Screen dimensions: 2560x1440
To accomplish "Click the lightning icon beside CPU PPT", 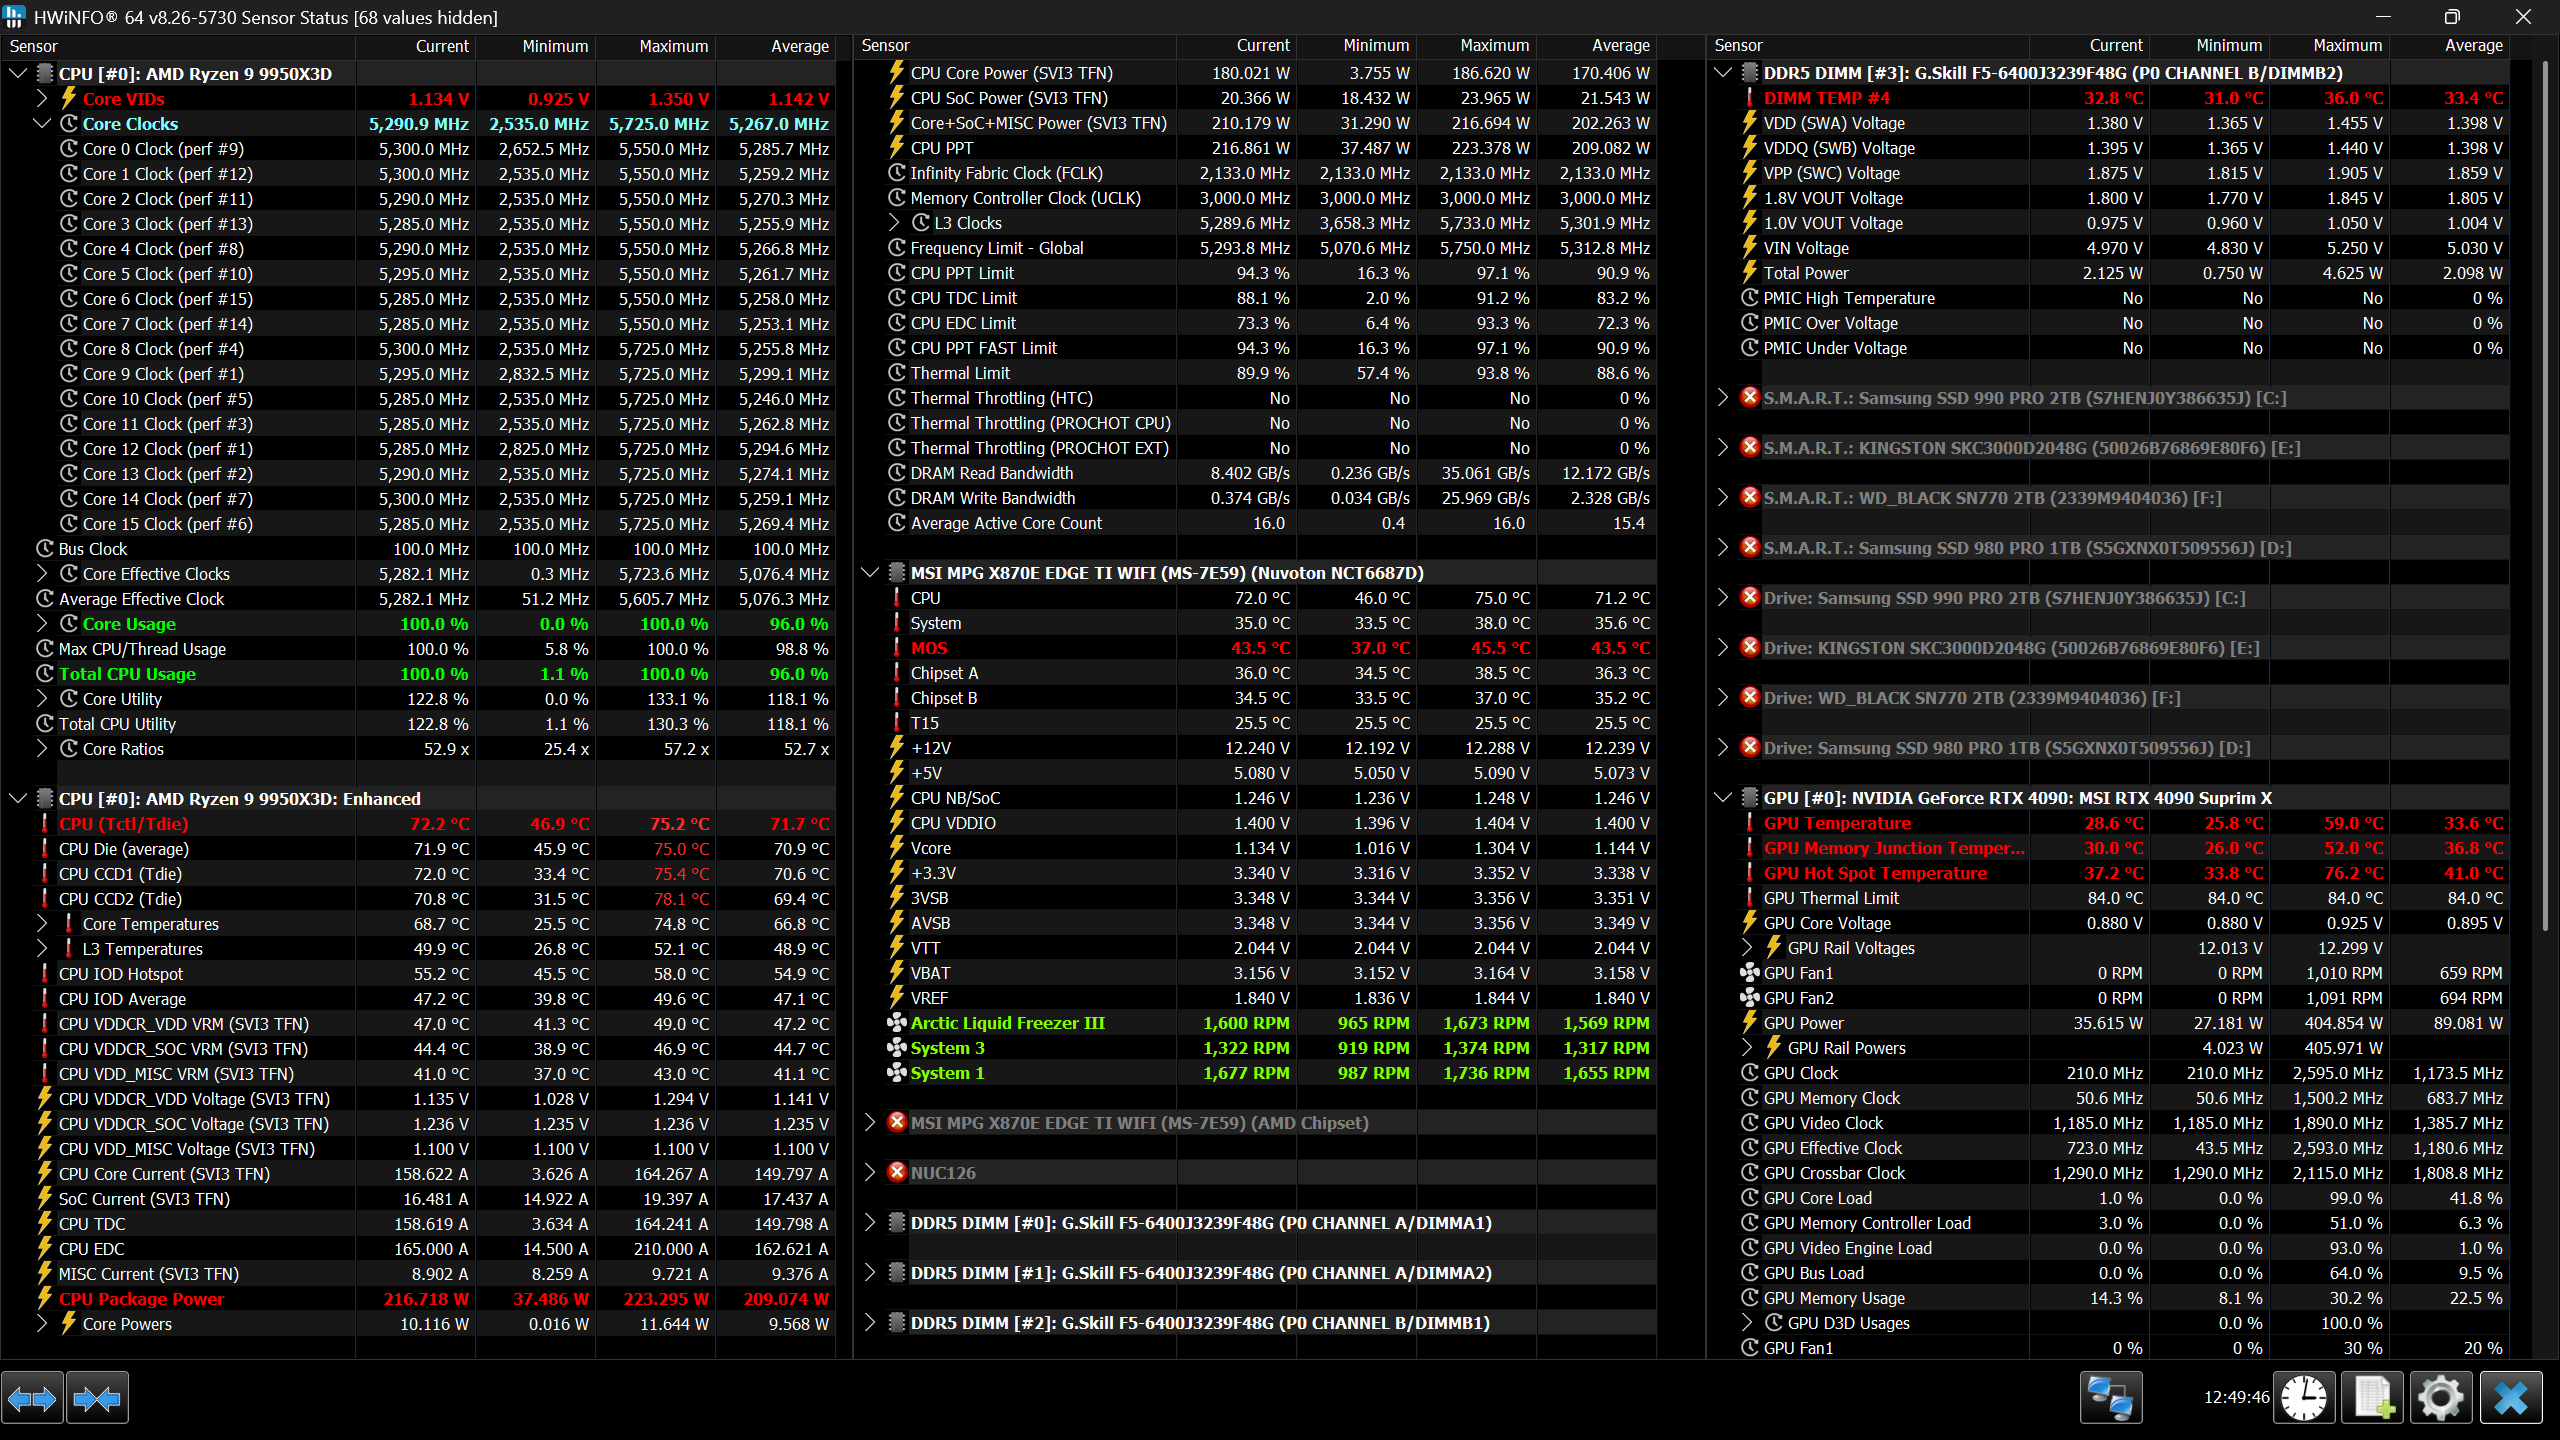I will [x=897, y=147].
